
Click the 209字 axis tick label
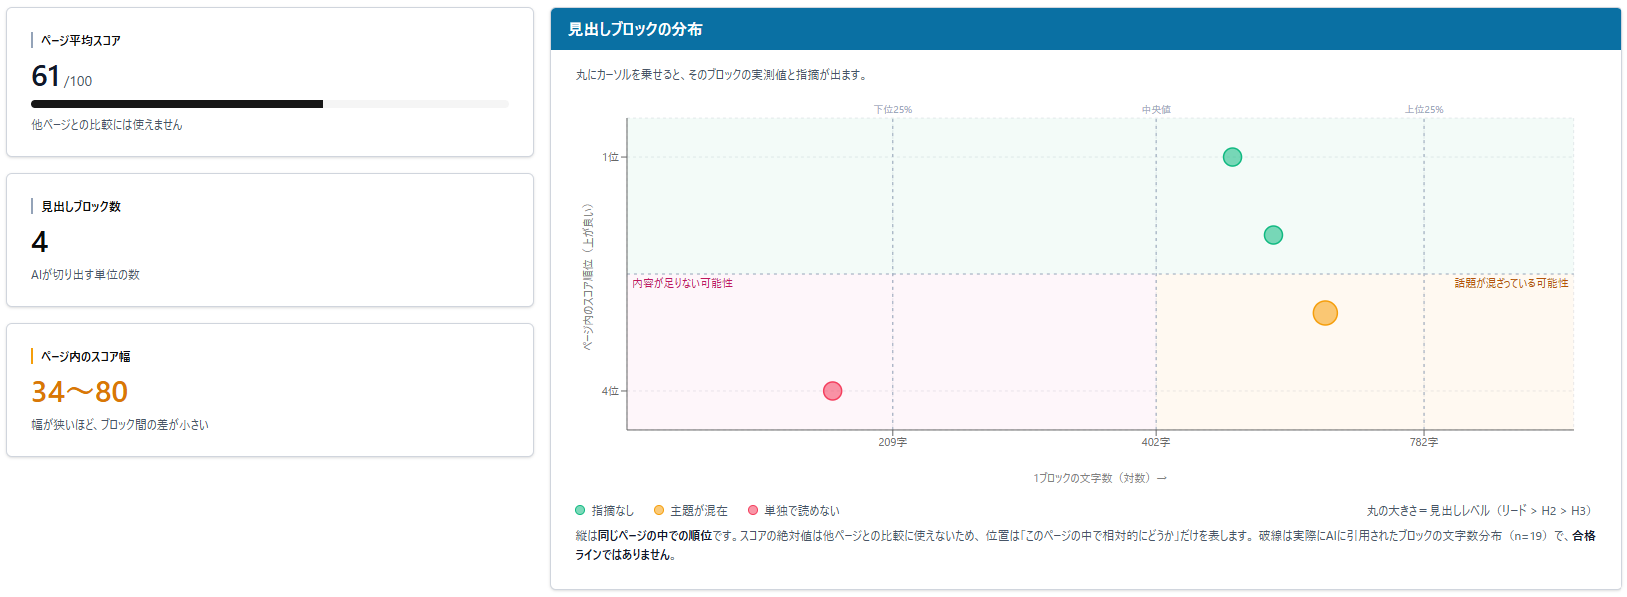pyautogui.click(x=893, y=442)
